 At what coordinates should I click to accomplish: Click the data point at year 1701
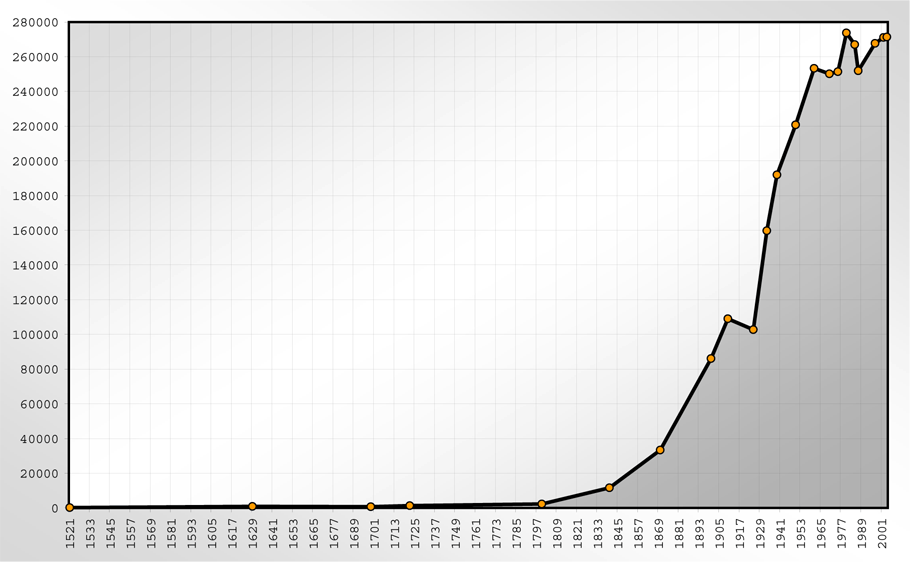click(x=371, y=507)
